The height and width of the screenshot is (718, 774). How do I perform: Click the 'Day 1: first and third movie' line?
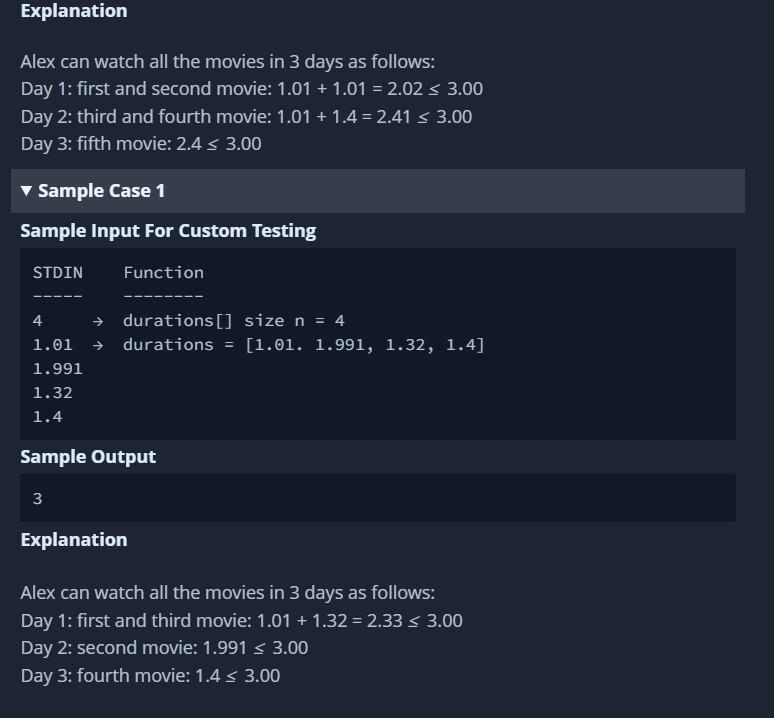pos(241,621)
